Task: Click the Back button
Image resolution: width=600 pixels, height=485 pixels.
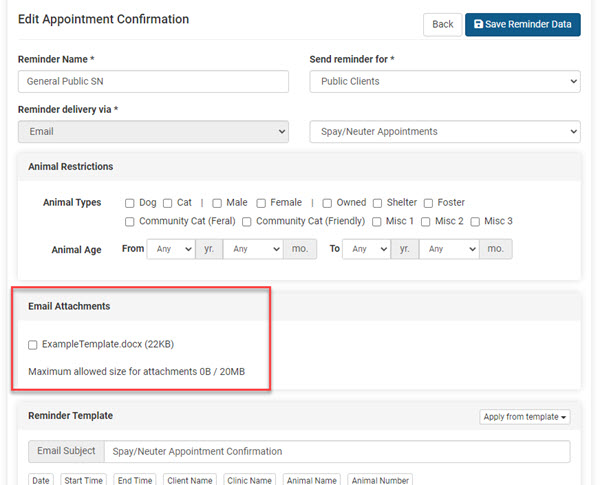Action: click(442, 24)
